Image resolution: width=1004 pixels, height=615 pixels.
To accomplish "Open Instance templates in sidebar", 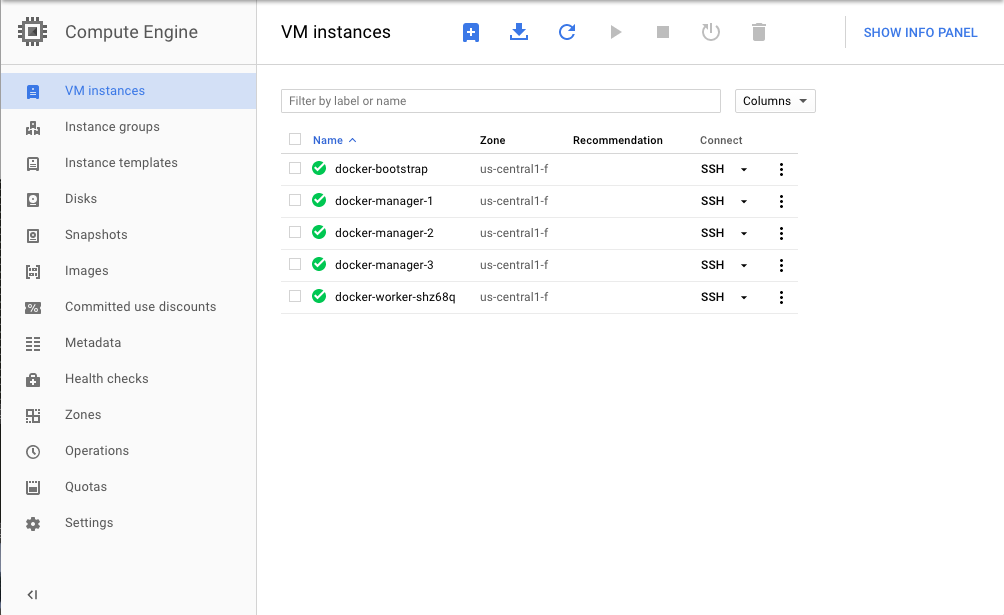I will [121, 163].
